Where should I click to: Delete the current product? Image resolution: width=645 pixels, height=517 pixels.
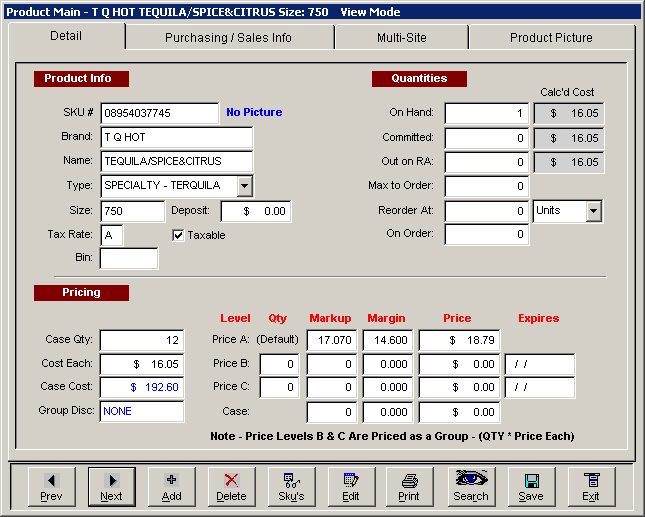[x=231, y=487]
